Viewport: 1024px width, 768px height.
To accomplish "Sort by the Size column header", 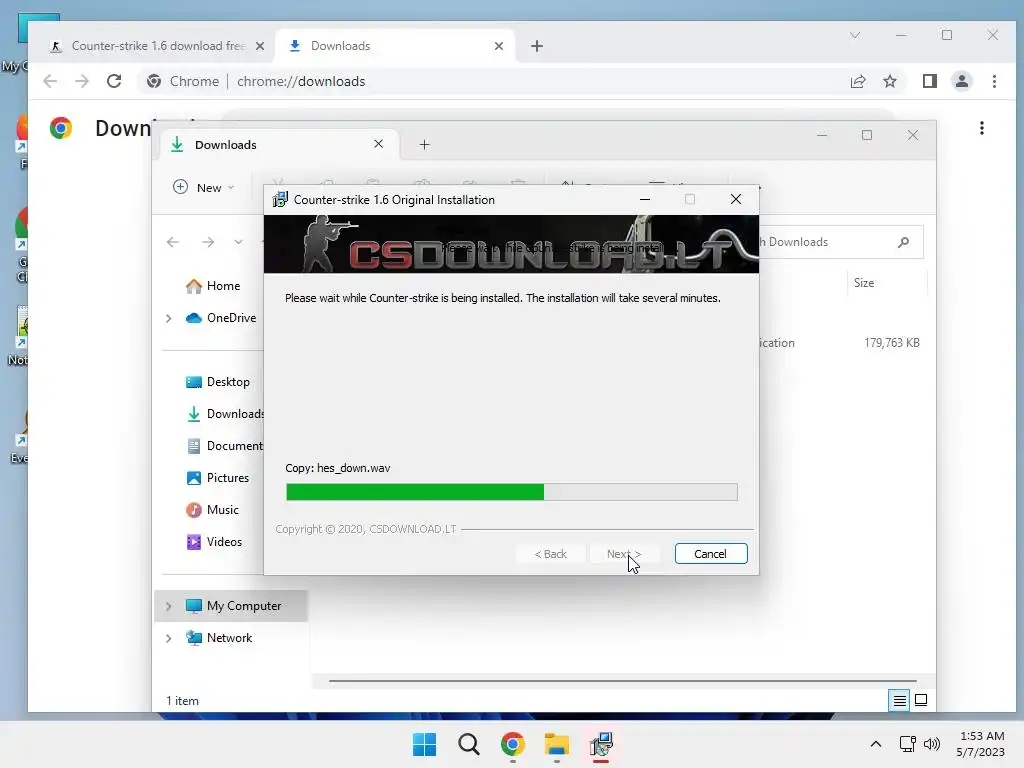I will point(863,283).
